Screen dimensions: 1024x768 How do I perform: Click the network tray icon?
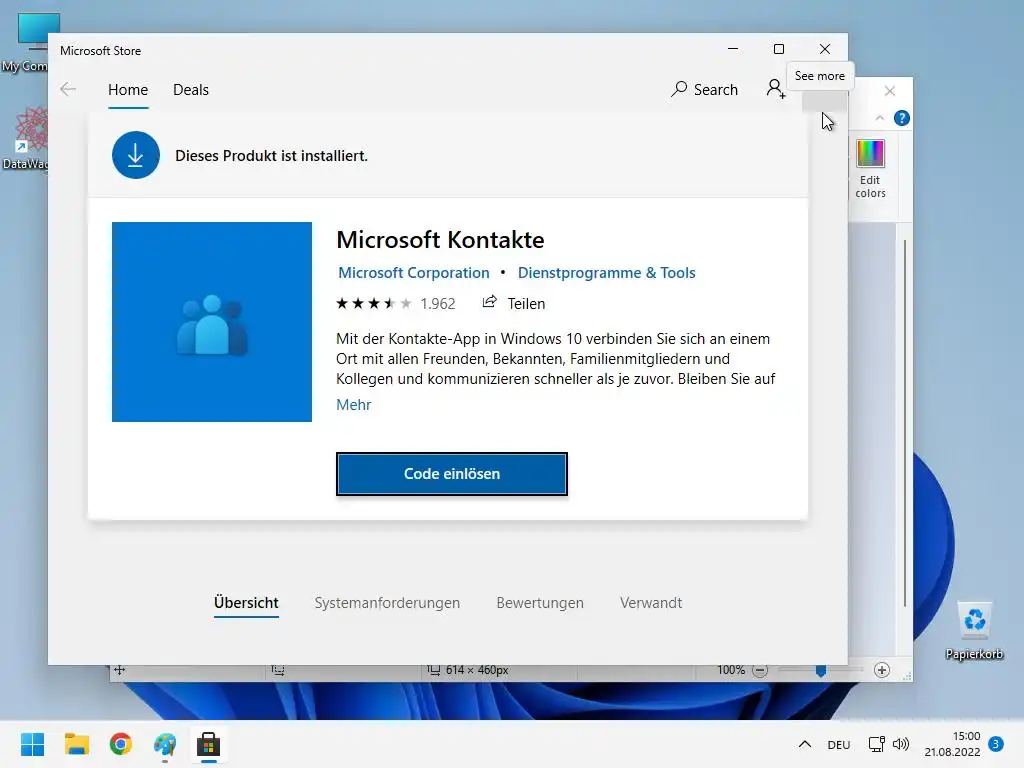click(x=876, y=744)
